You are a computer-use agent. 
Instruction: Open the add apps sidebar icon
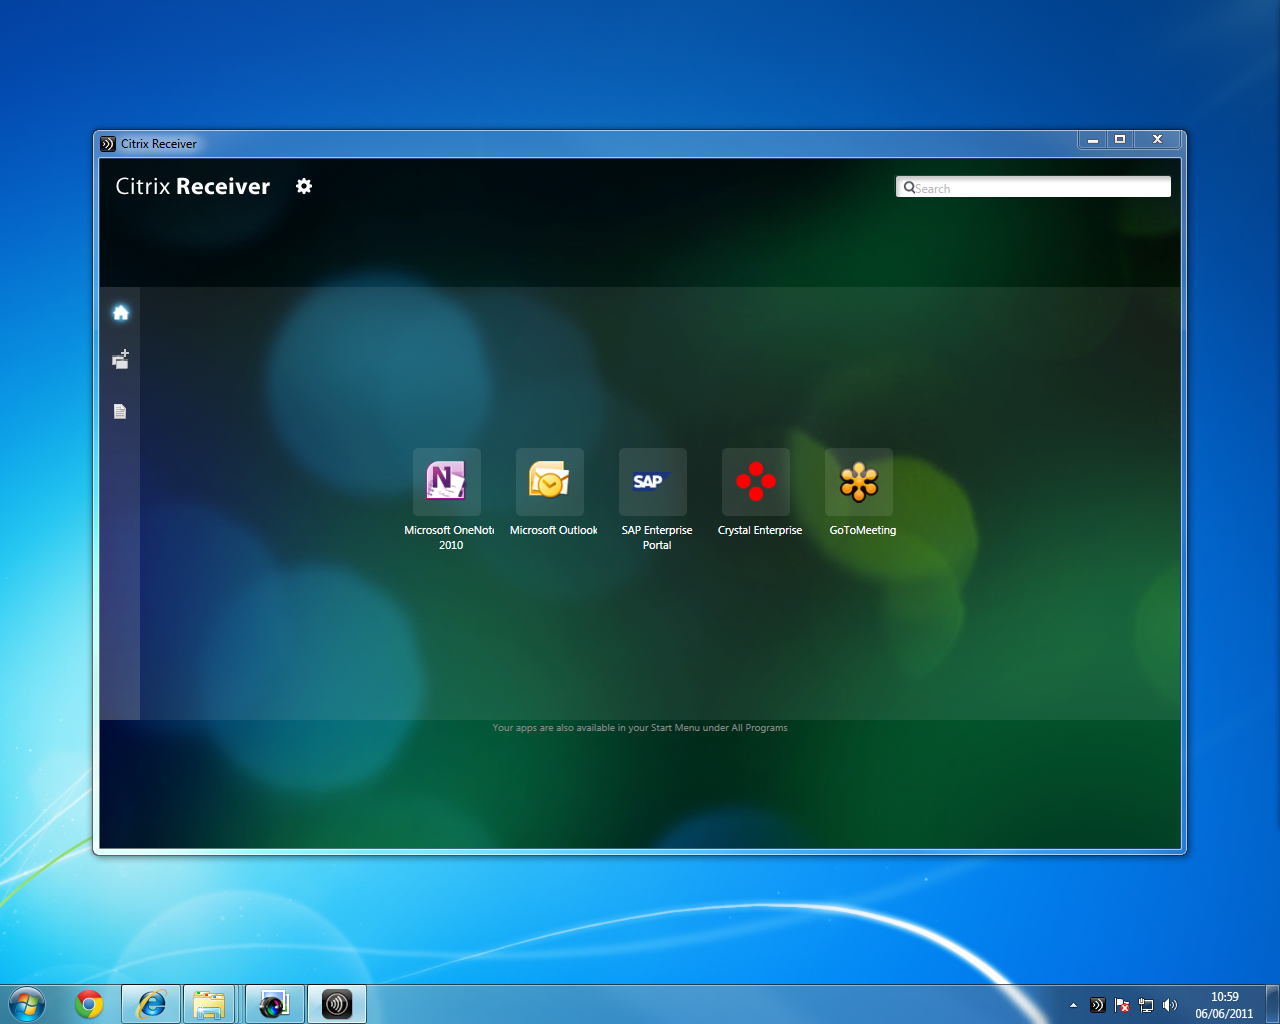[121, 360]
